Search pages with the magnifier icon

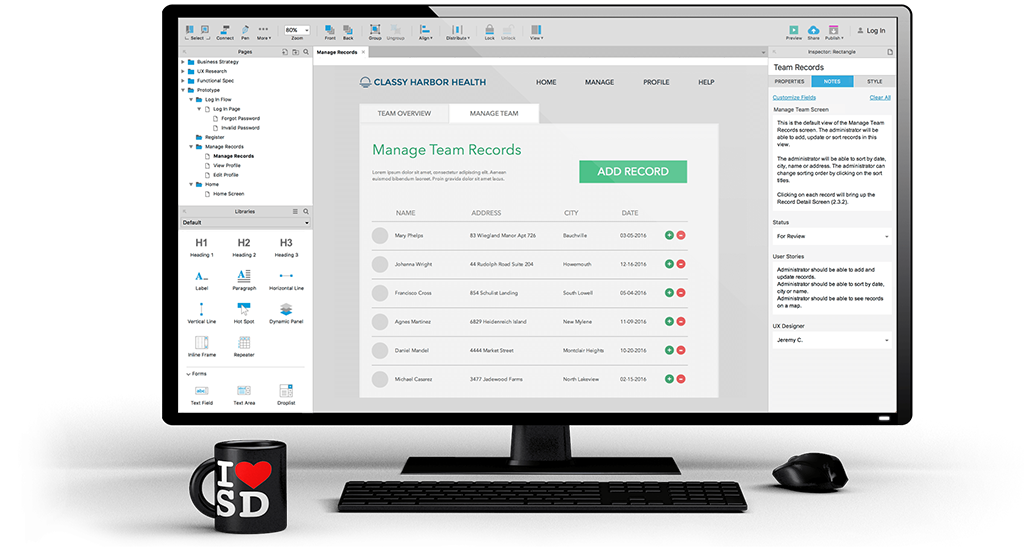tap(306, 52)
